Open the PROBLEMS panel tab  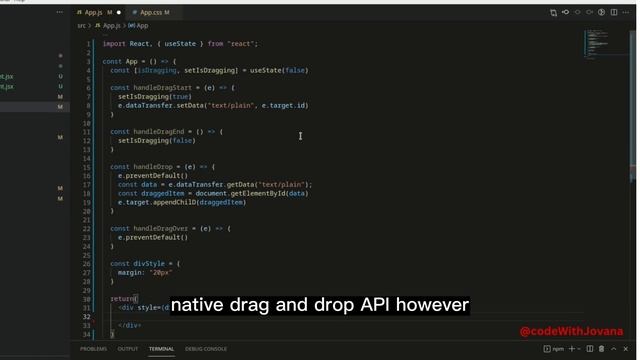click(93, 349)
